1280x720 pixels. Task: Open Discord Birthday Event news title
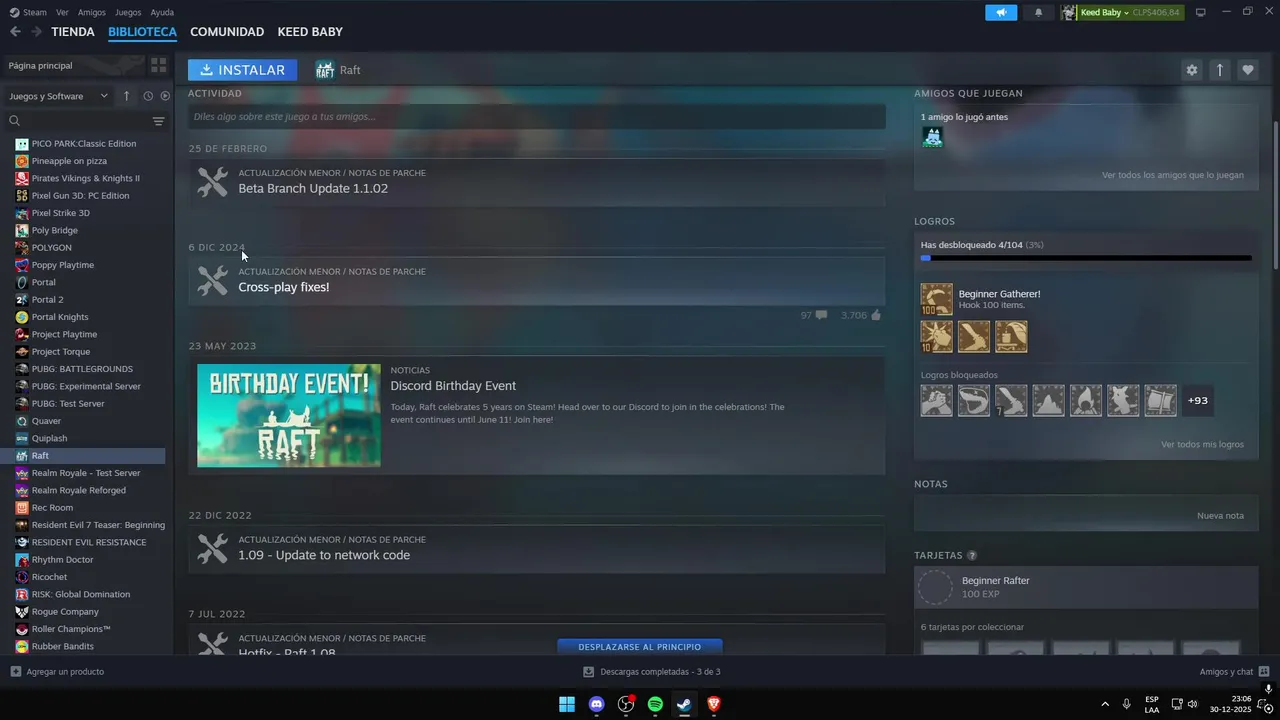(453, 386)
